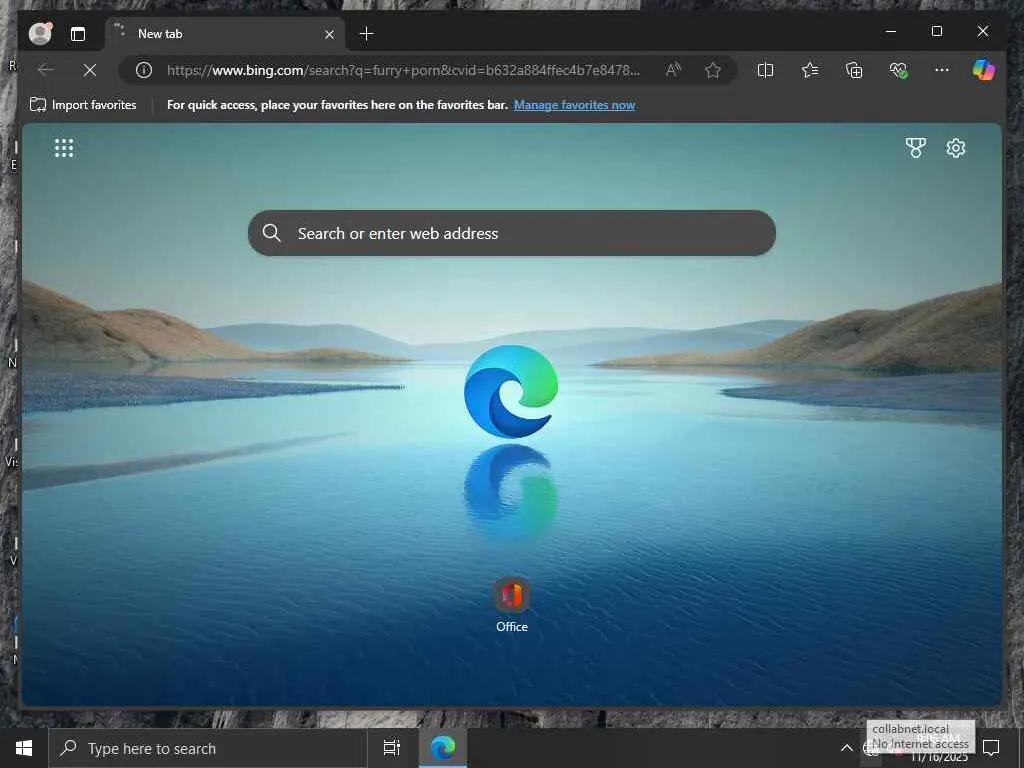
Task: Click the Search or enter web address box
Action: click(x=512, y=233)
